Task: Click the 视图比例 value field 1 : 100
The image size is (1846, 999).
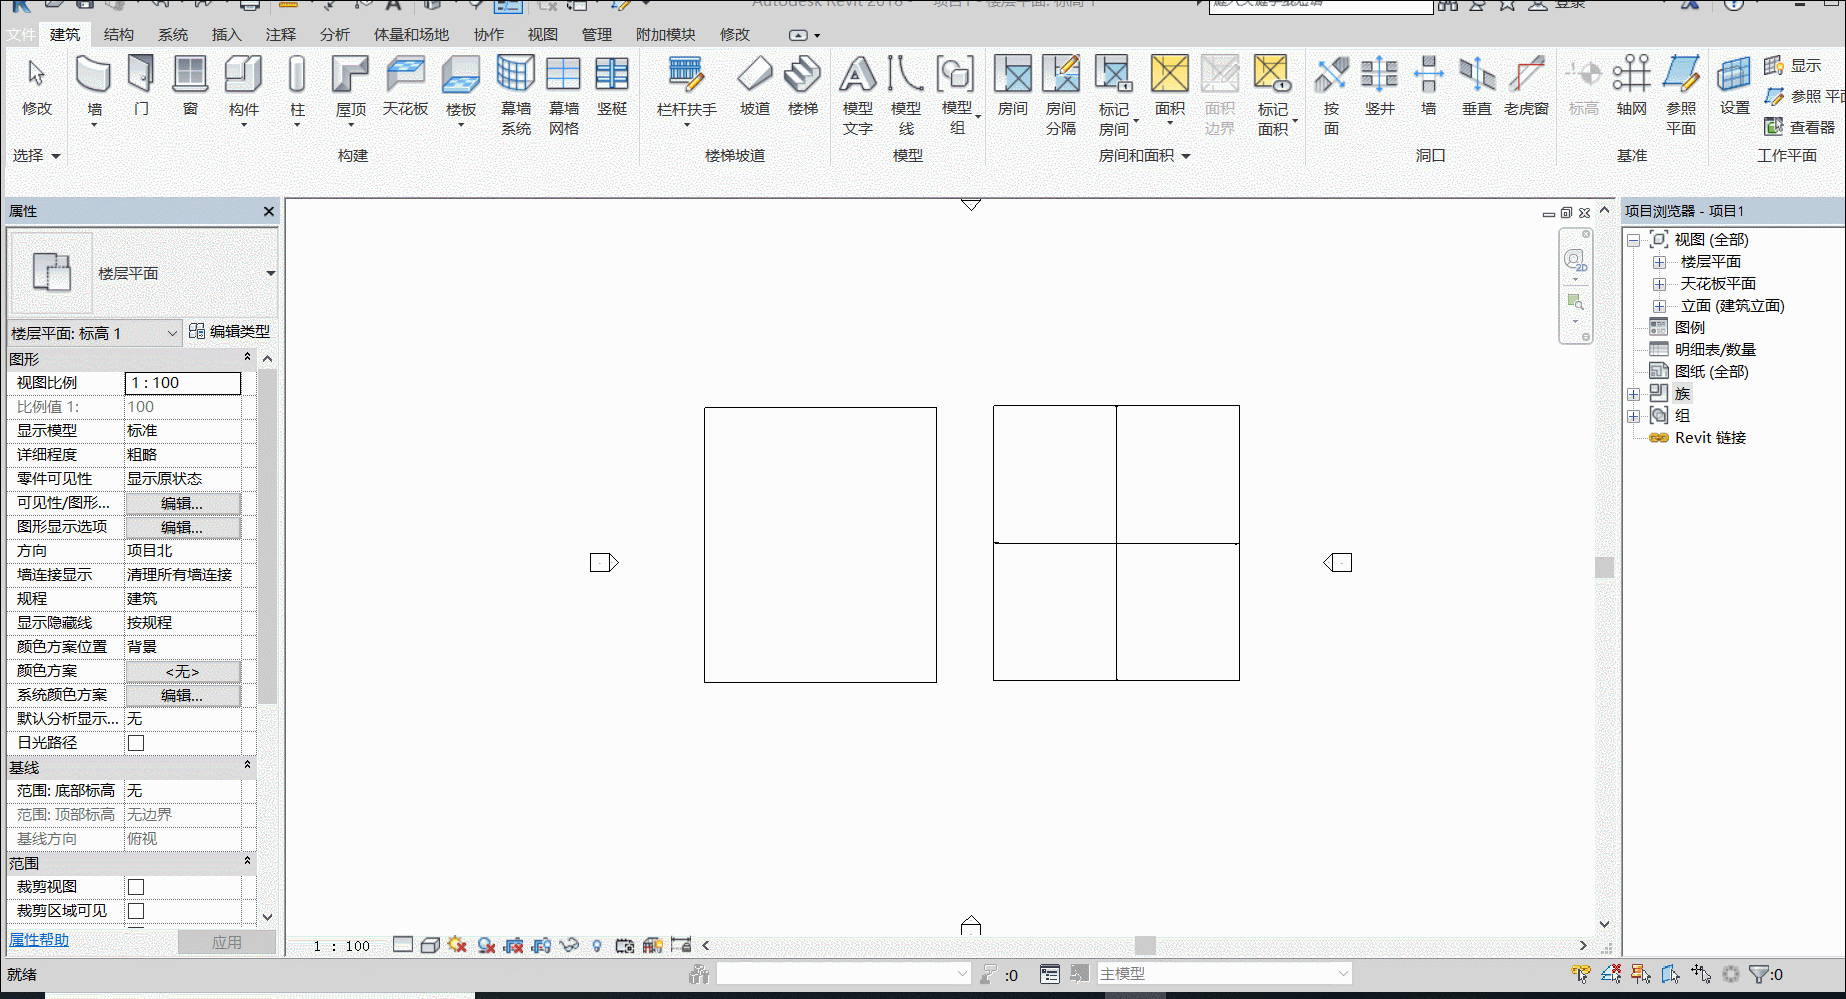Action: pyautogui.click(x=183, y=383)
